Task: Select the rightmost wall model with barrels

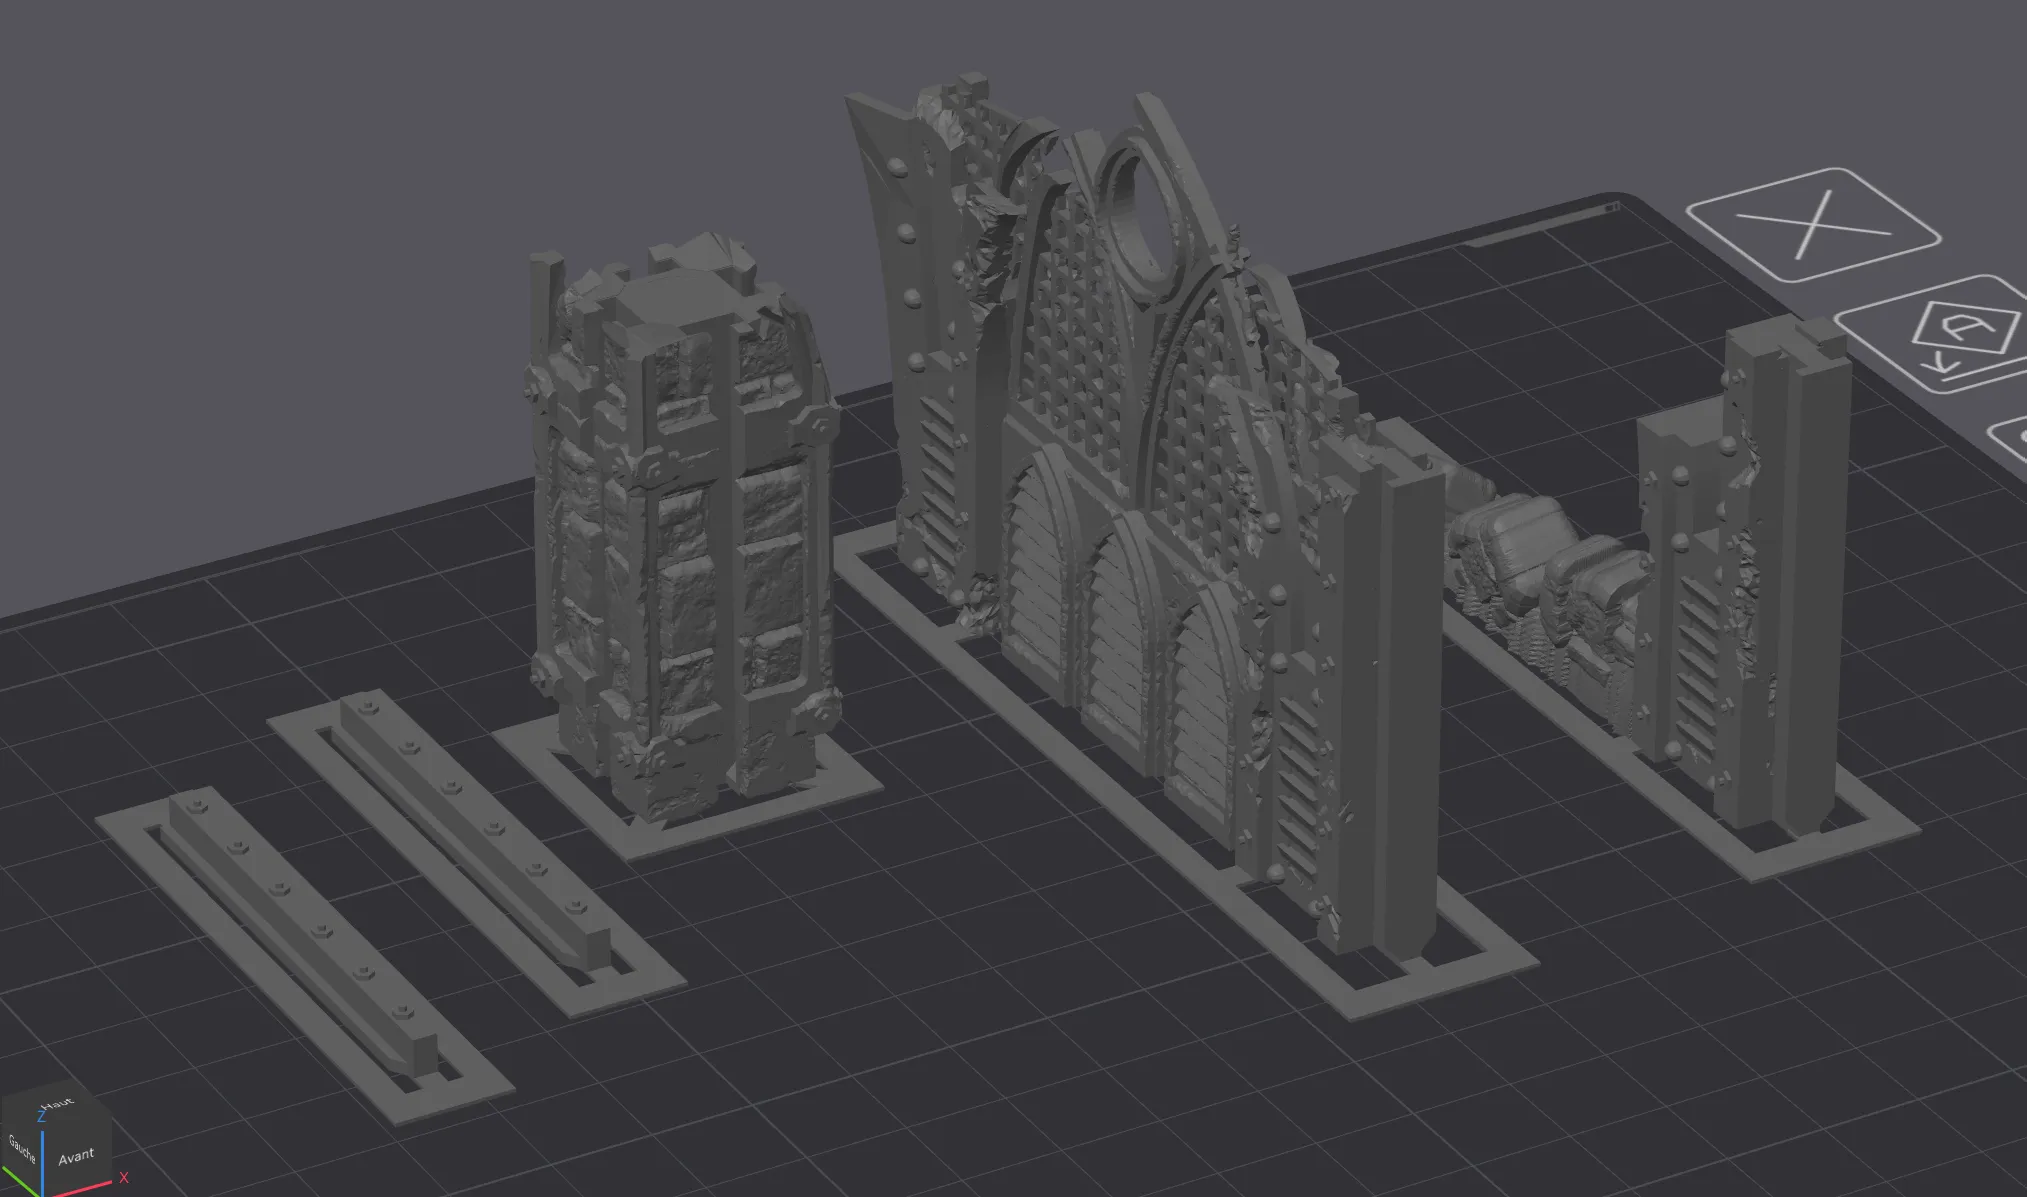Action: coord(1690,600)
